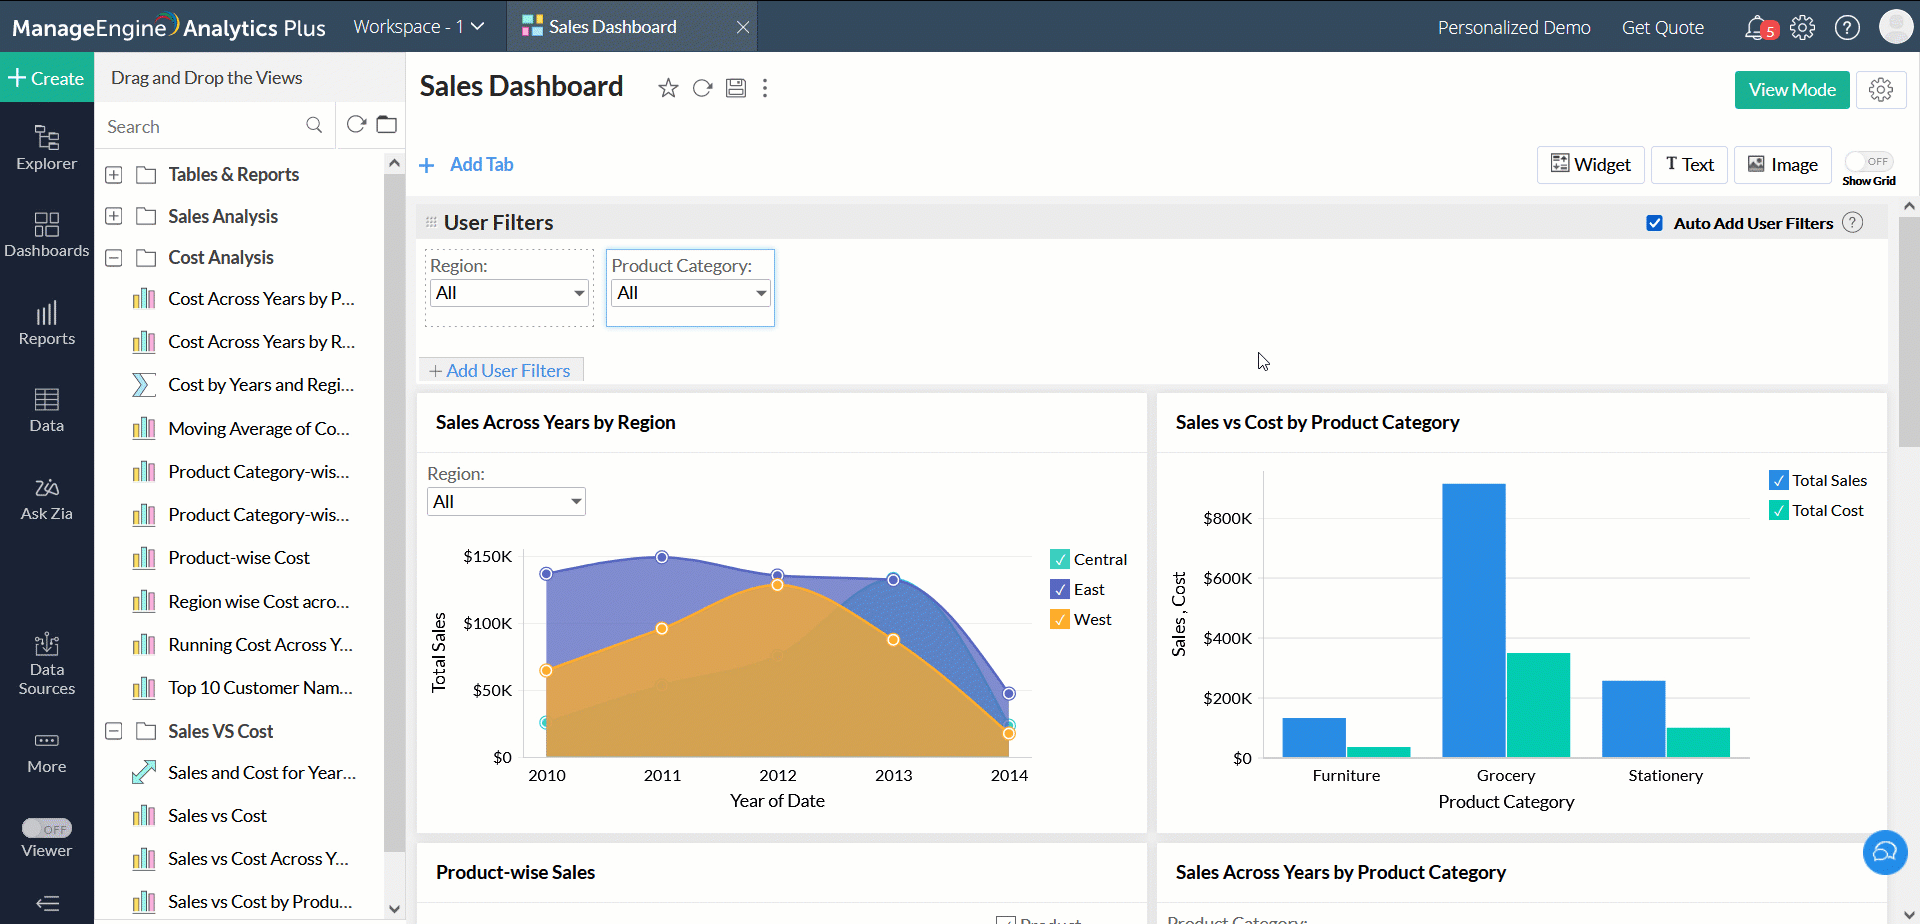Click Add Tab
1920x924 pixels.
click(468, 165)
